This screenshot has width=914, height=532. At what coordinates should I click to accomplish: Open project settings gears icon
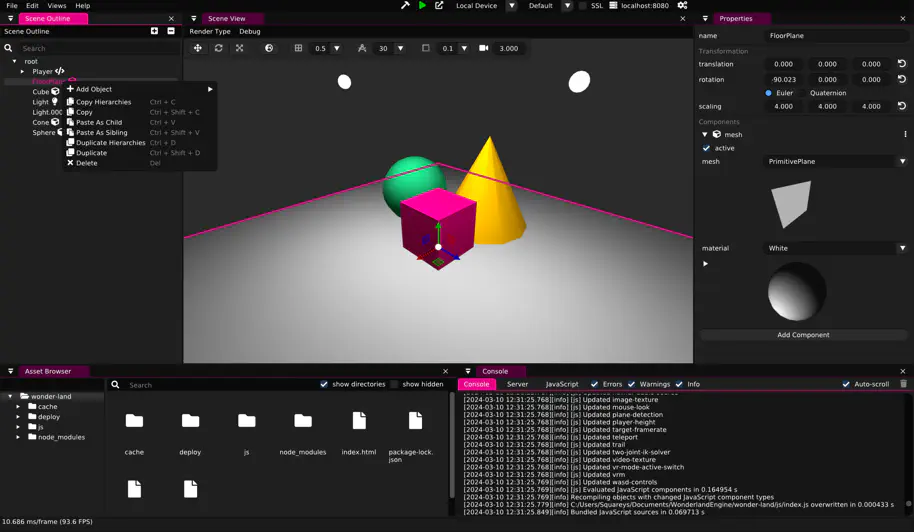pyautogui.click(x=682, y=6)
